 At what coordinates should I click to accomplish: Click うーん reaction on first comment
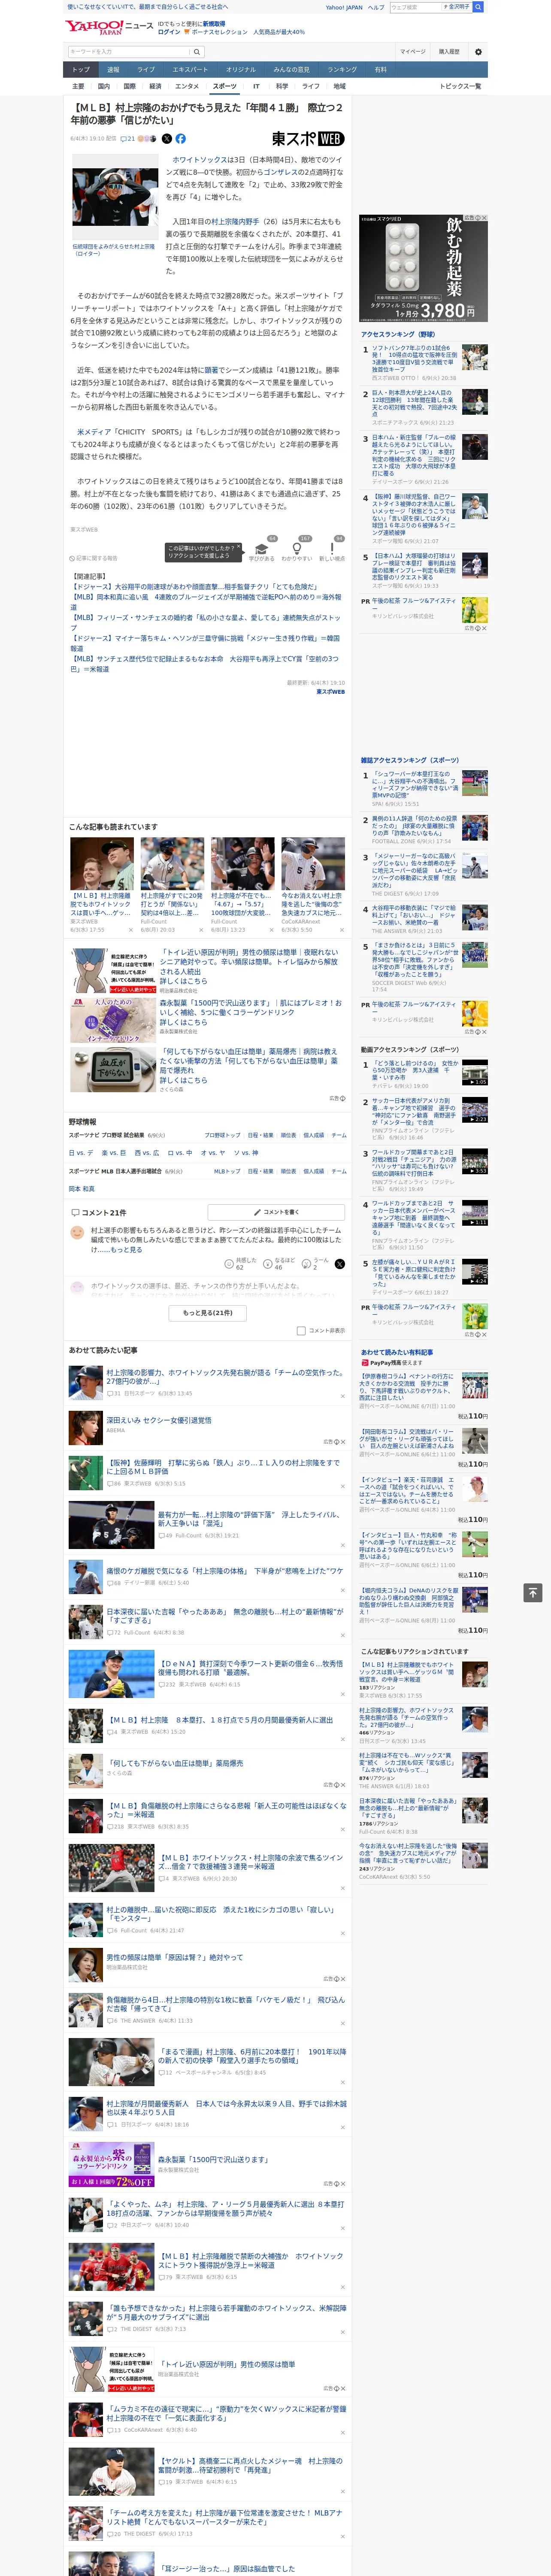(315, 1263)
